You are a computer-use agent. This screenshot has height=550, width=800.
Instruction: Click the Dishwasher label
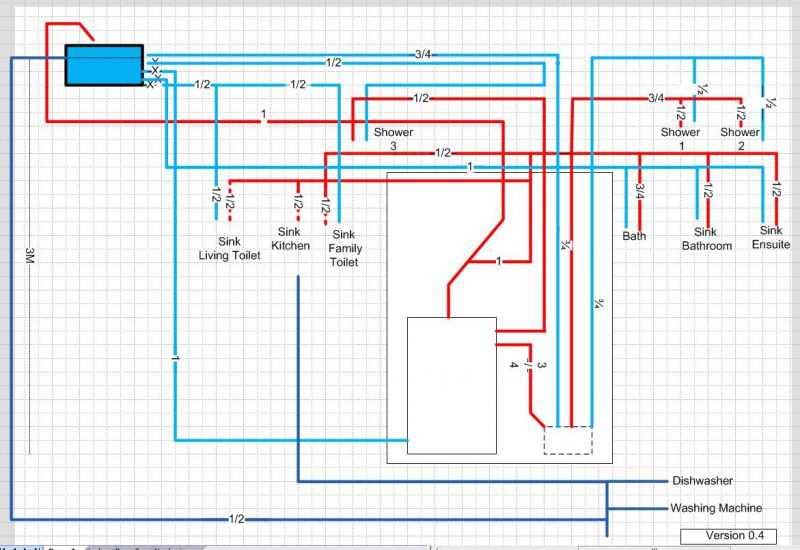(702, 481)
